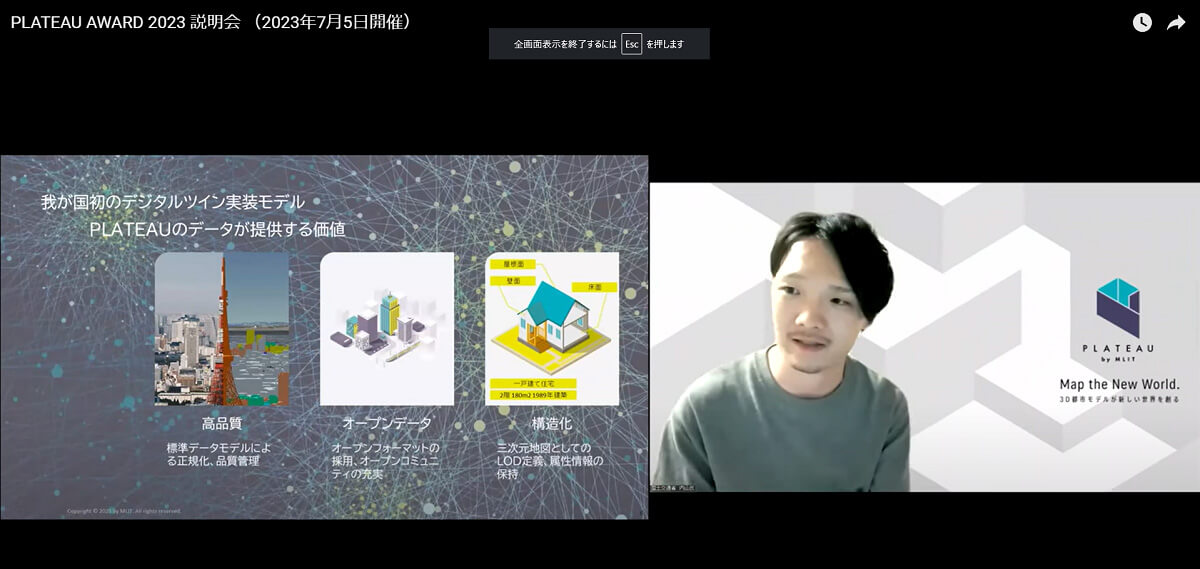Click the オープンデータ heading on the slide
The height and width of the screenshot is (569, 1200).
point(386,424)
